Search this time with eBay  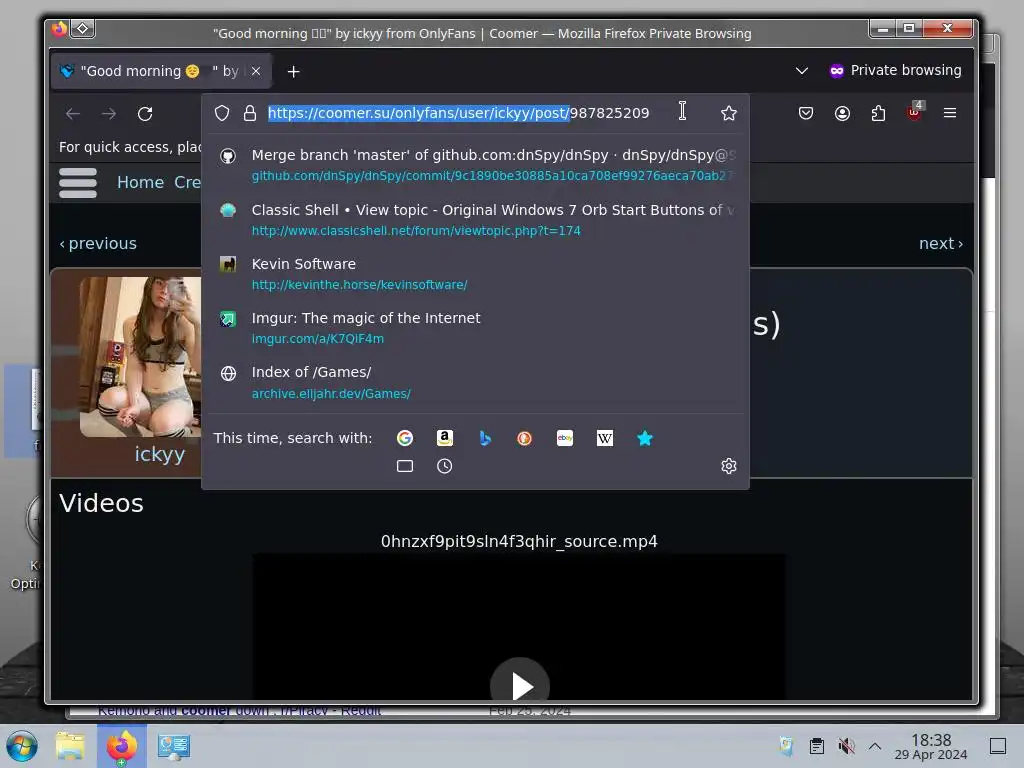point(565,438)
